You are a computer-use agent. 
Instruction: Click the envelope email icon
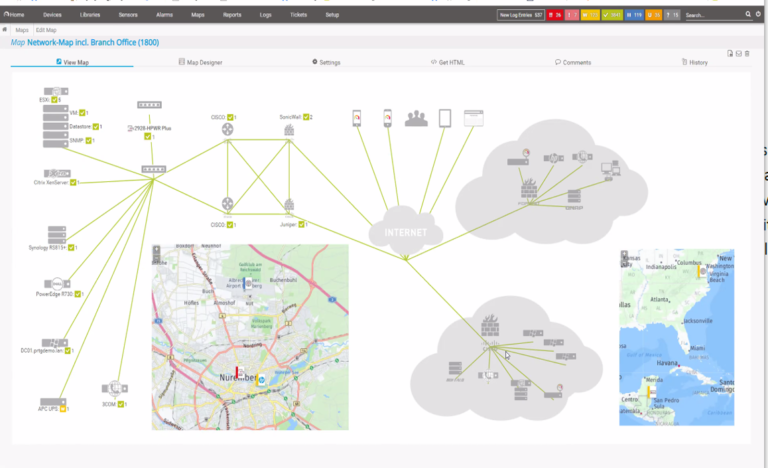coord(739,53)
